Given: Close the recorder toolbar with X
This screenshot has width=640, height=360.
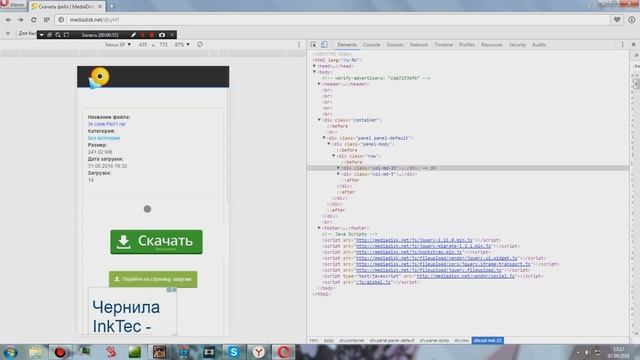Looking at the screenshot, I should point(172,35).
